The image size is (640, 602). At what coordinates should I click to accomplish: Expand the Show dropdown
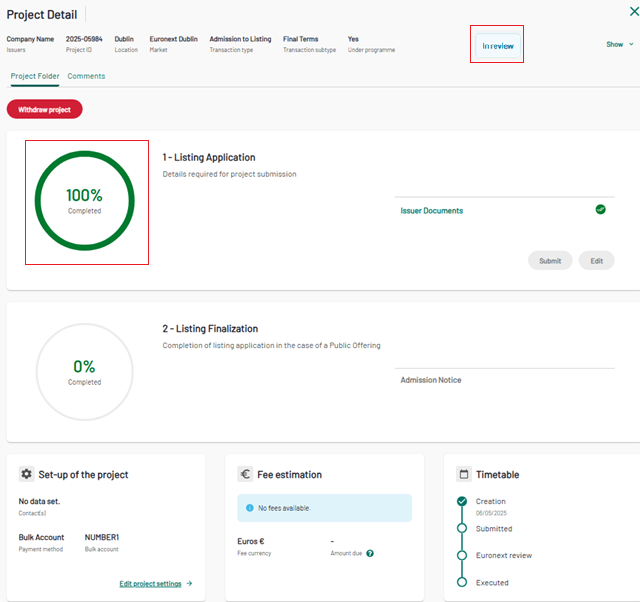pyautogui.click(x=619, y=44)
